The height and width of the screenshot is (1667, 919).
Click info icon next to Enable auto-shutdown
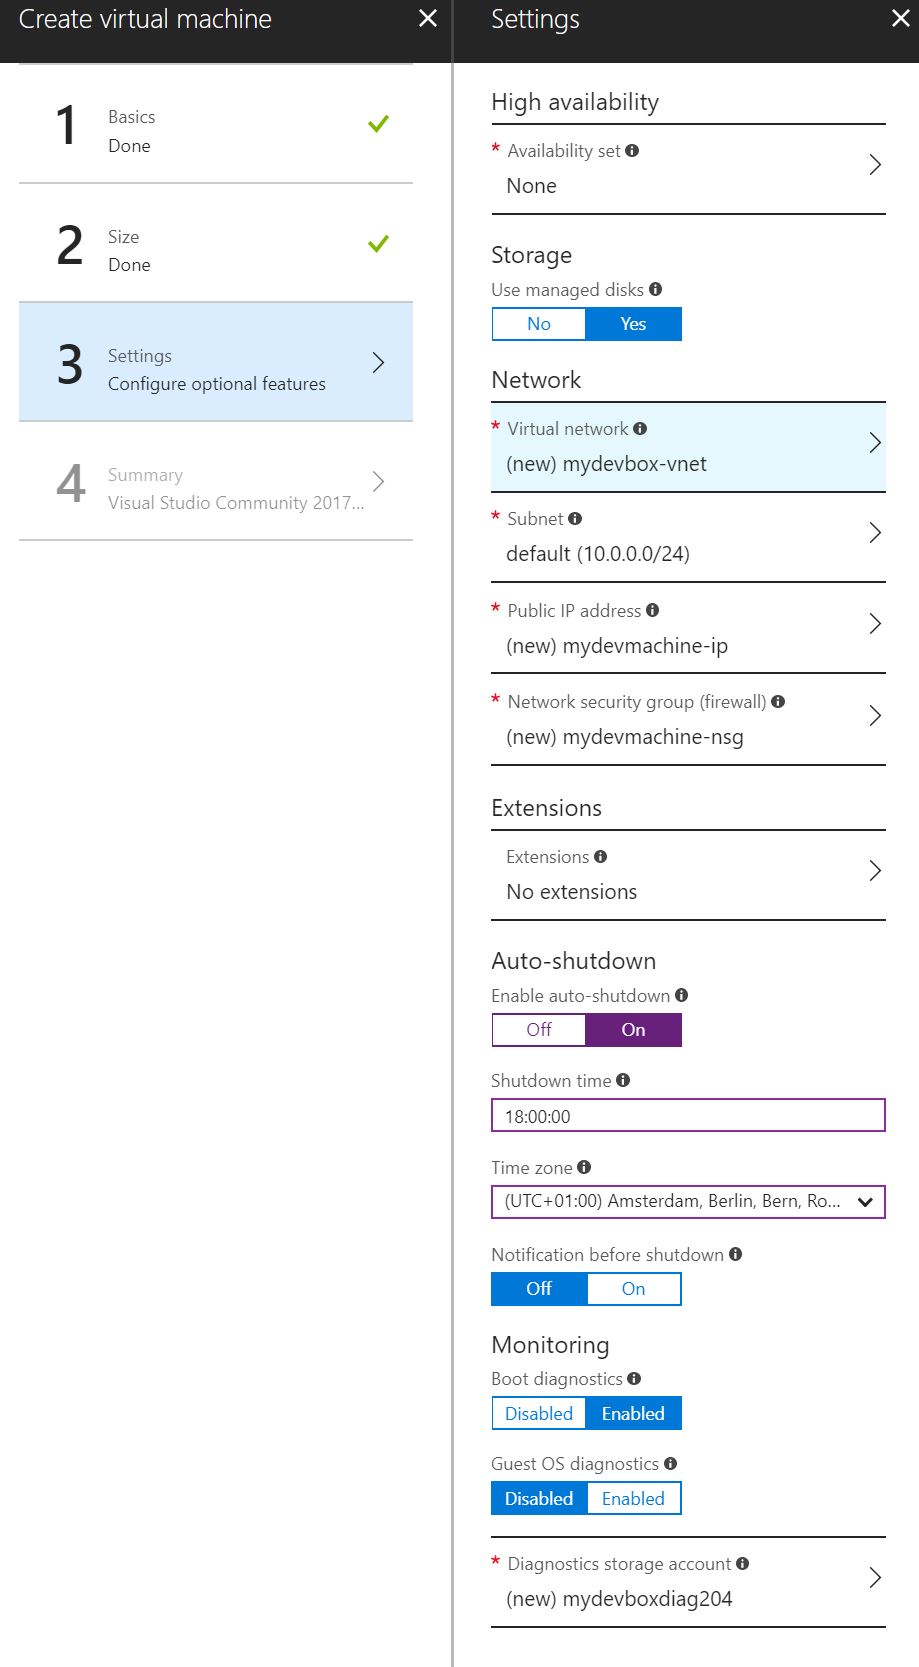click(x=681, y=995)
